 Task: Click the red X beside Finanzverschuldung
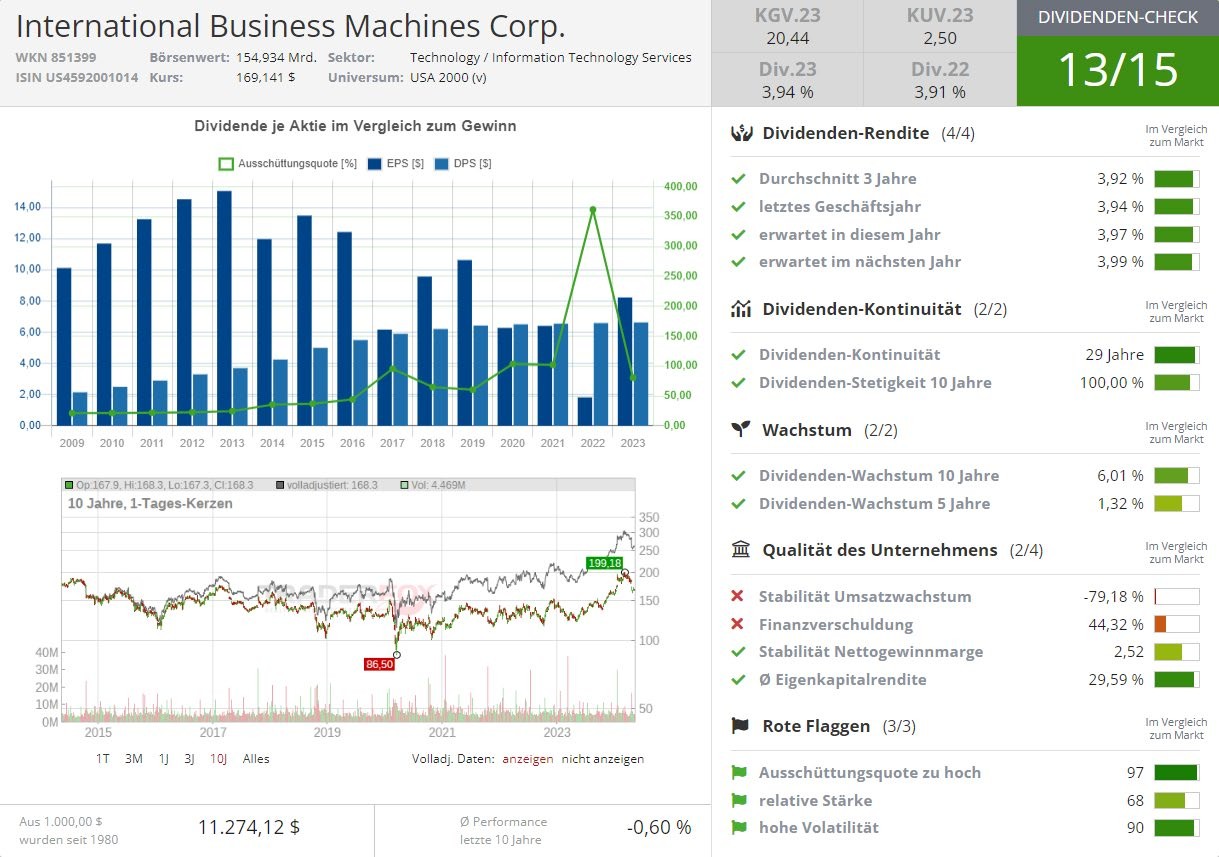[x=738, y=624]
